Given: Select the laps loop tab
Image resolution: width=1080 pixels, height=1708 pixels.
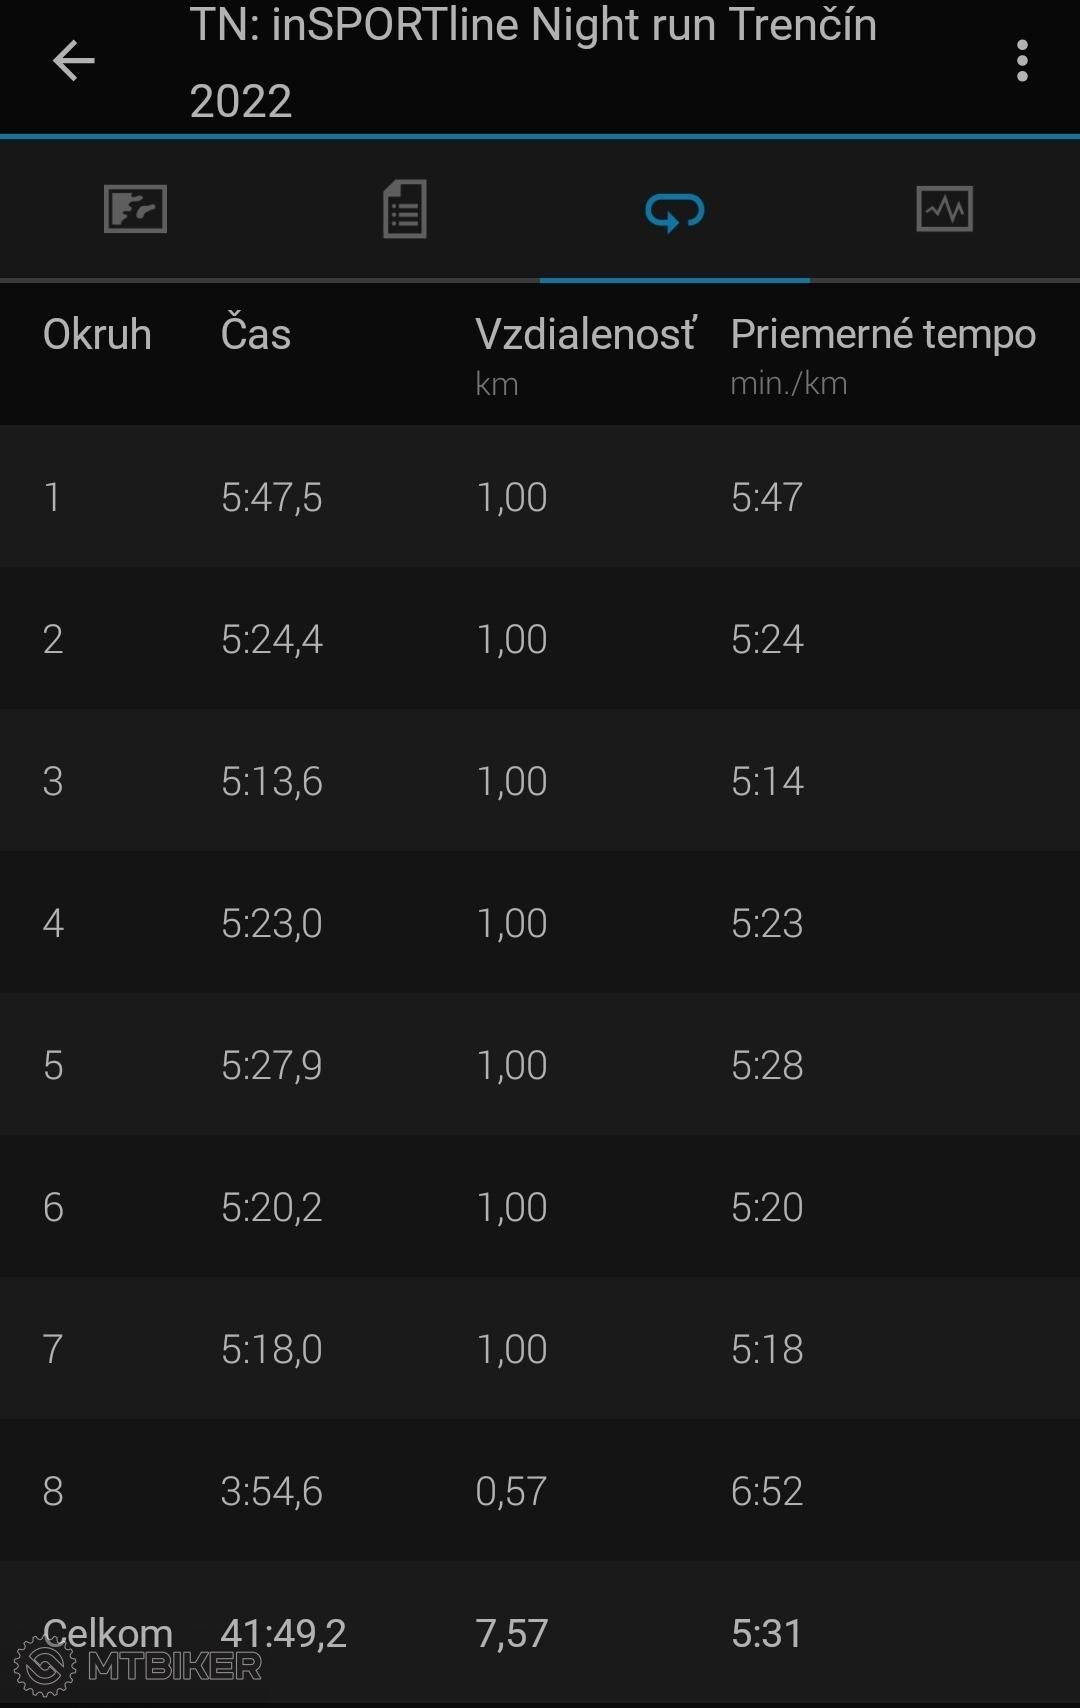Looking at the screenshot, I should (x=675, y=211).
